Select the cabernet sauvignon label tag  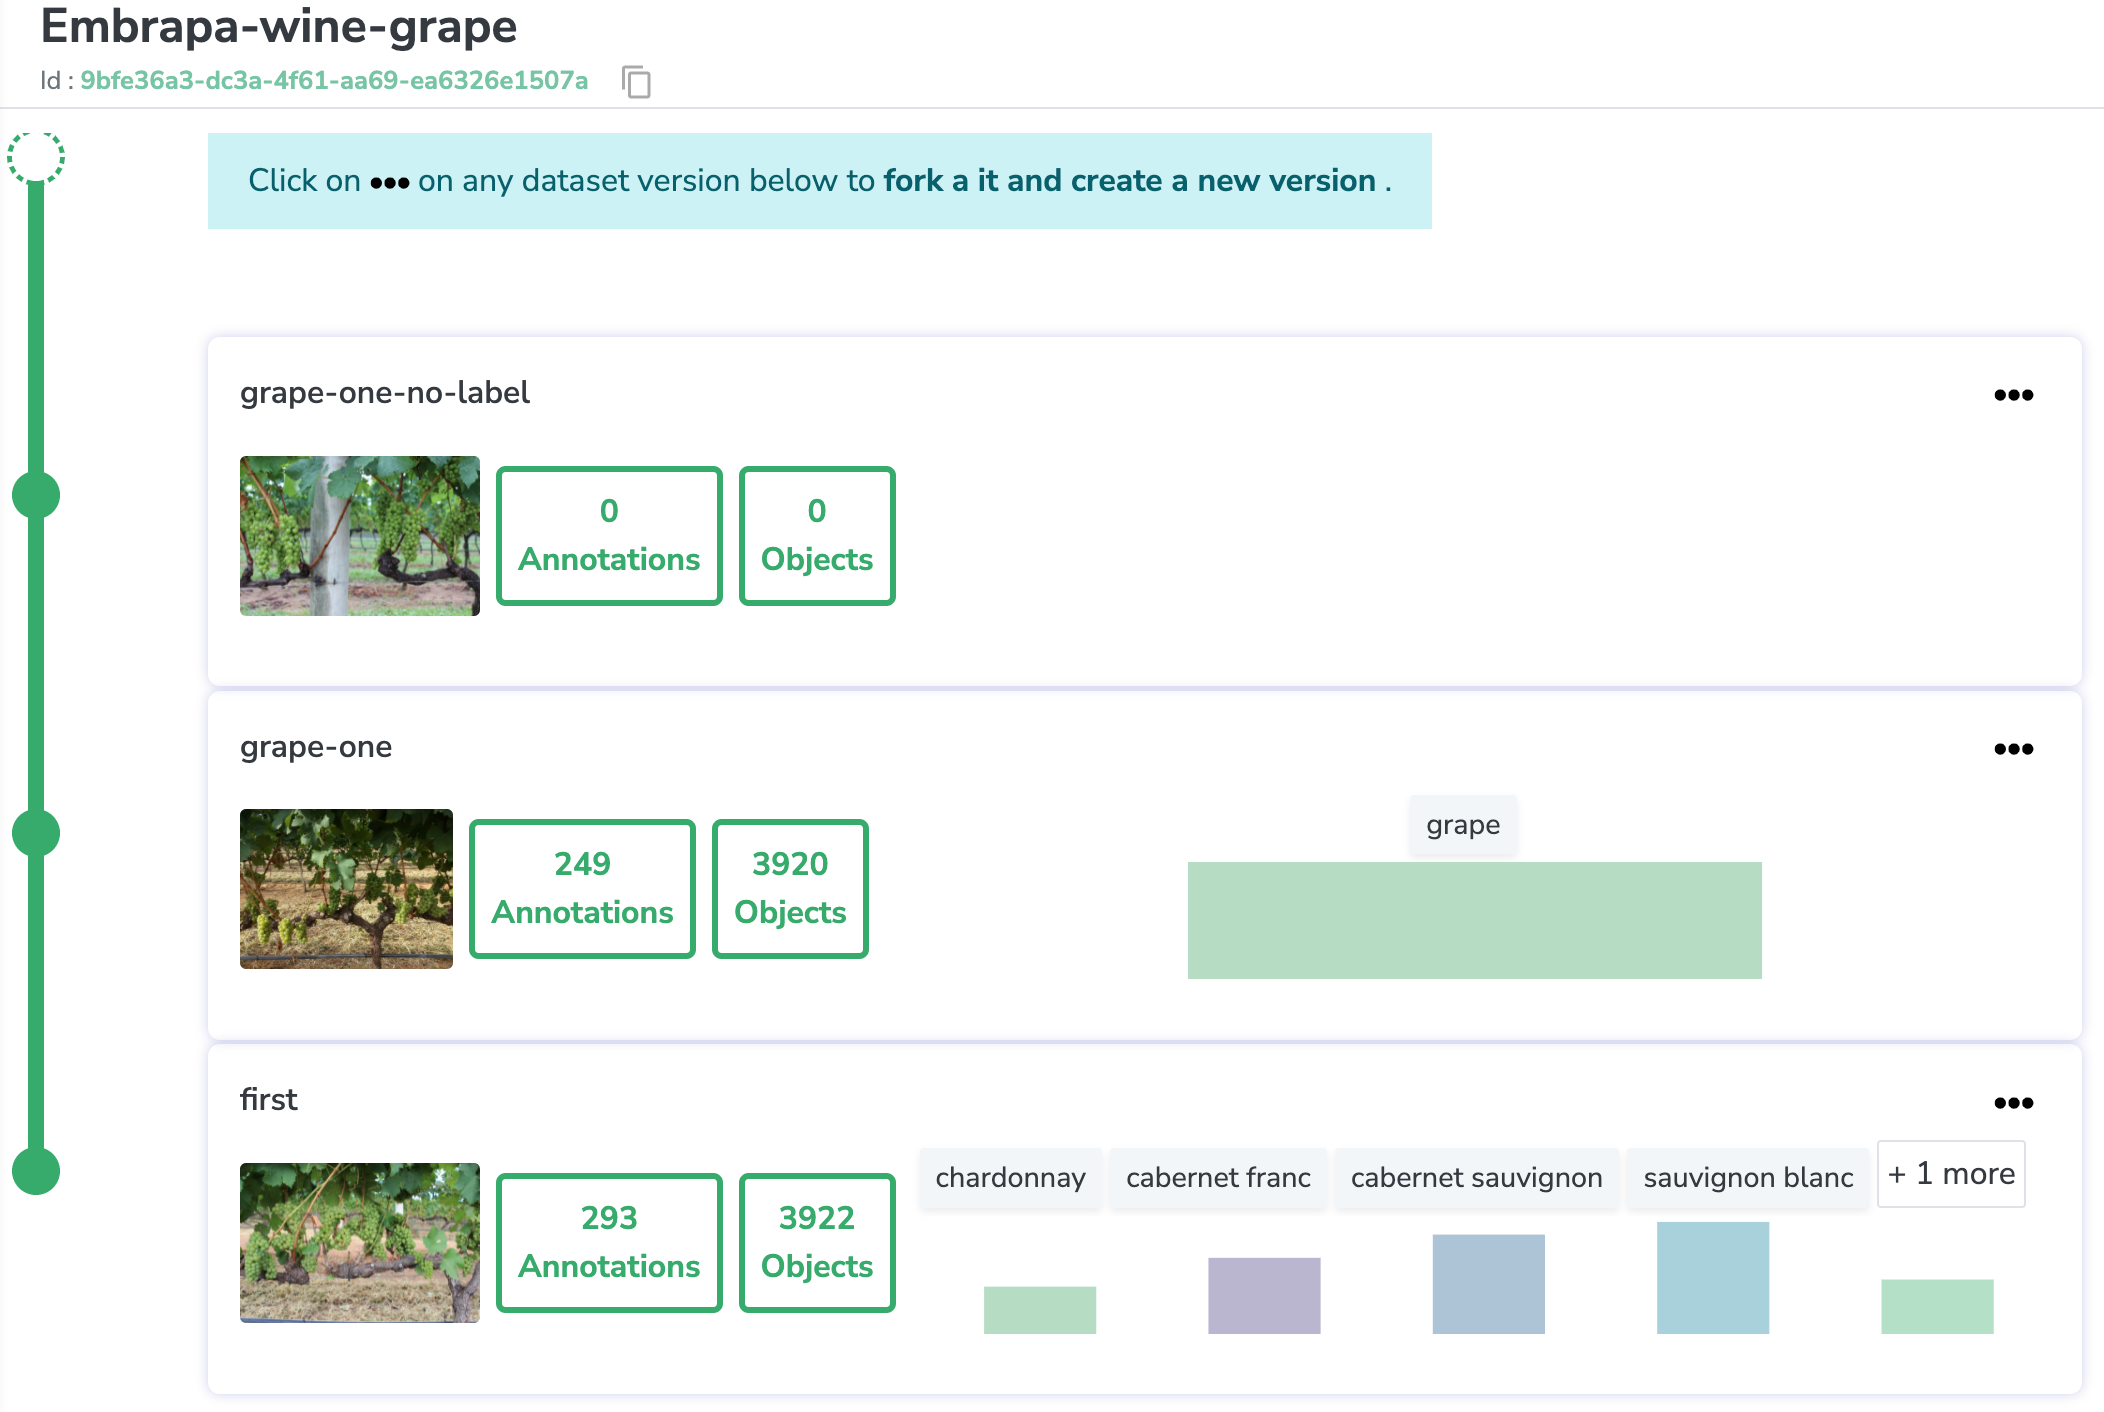(x=1476, y=1178)
